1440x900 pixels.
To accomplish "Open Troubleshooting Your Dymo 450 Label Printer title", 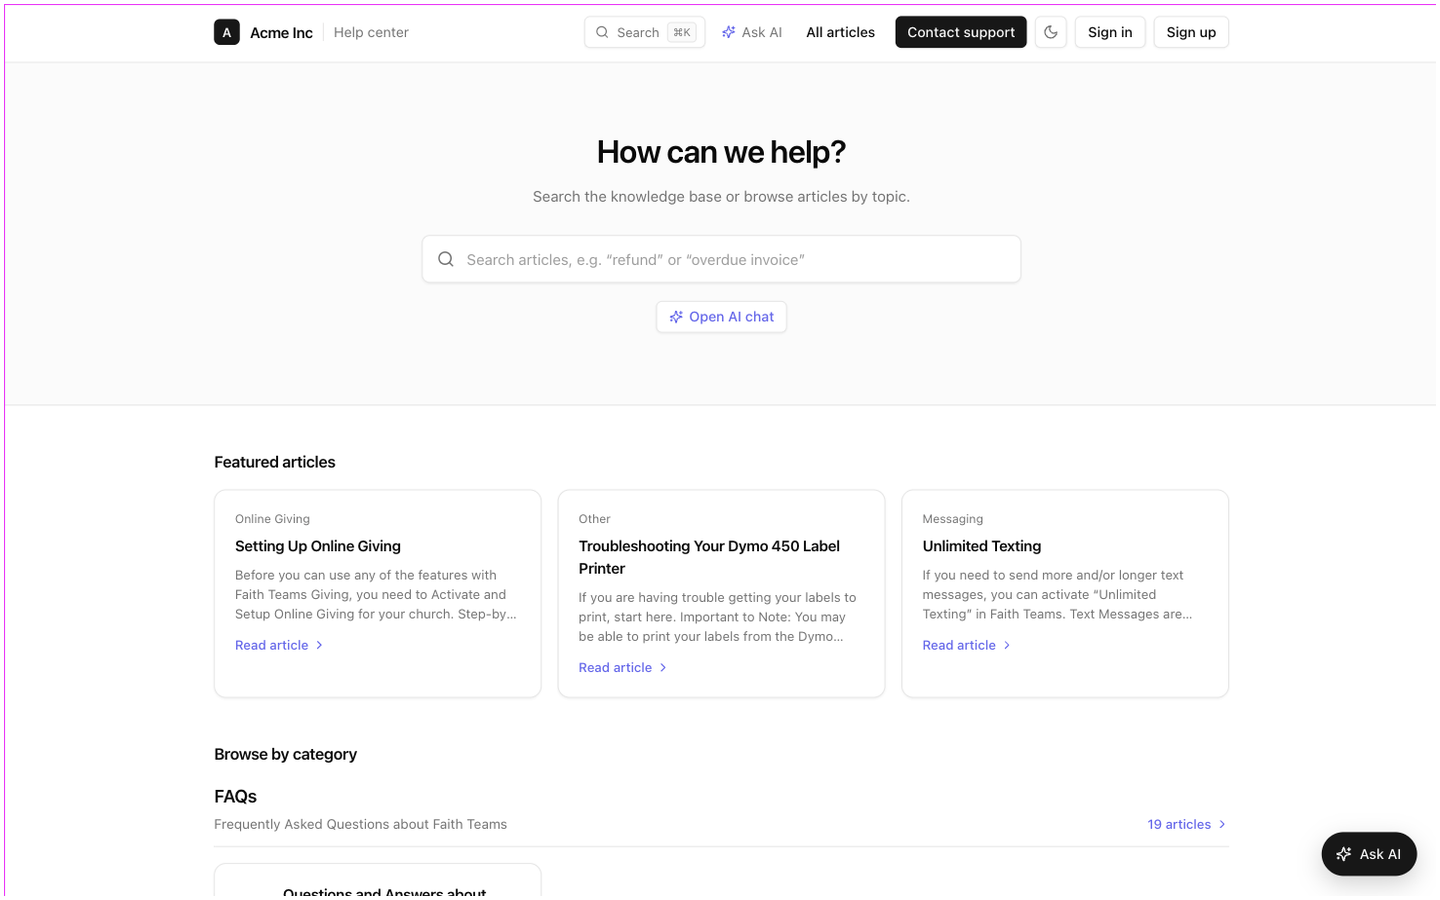I will (x=709, y=557).
